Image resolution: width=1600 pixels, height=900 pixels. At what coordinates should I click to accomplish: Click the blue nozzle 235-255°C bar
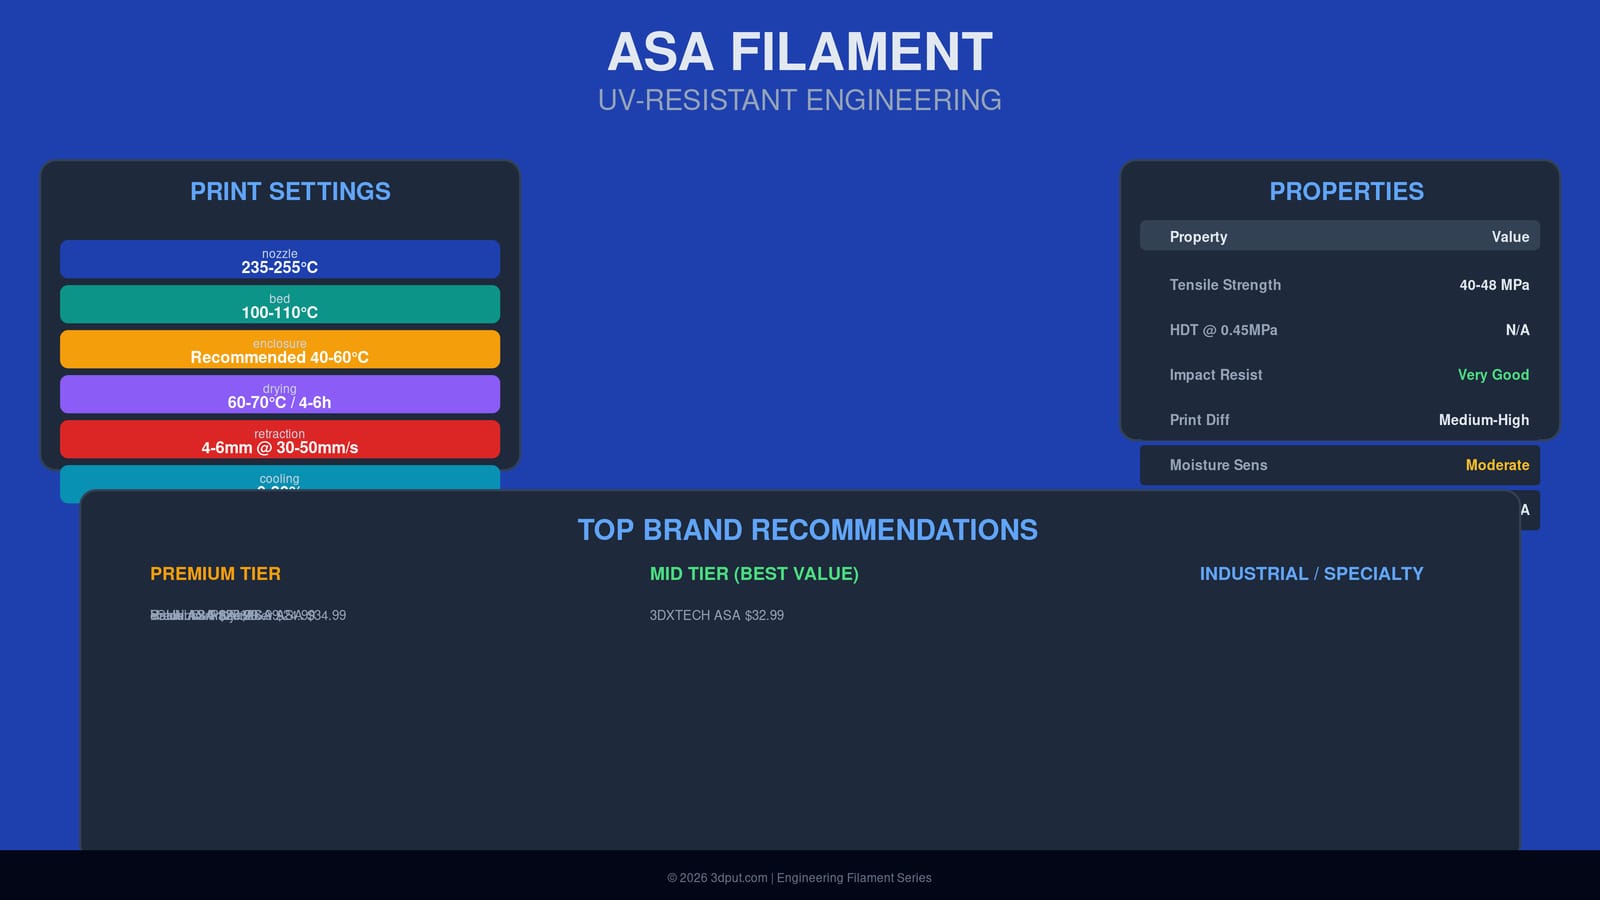[x=280, y=260]
